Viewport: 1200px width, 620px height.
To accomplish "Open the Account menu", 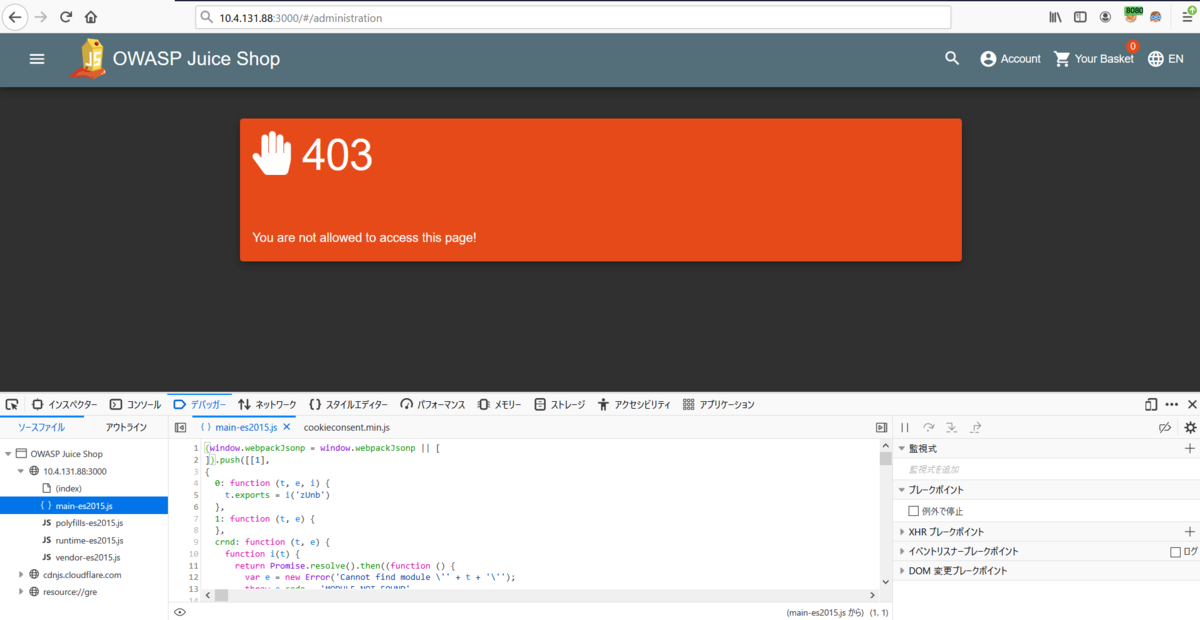I will [1010, 59].
